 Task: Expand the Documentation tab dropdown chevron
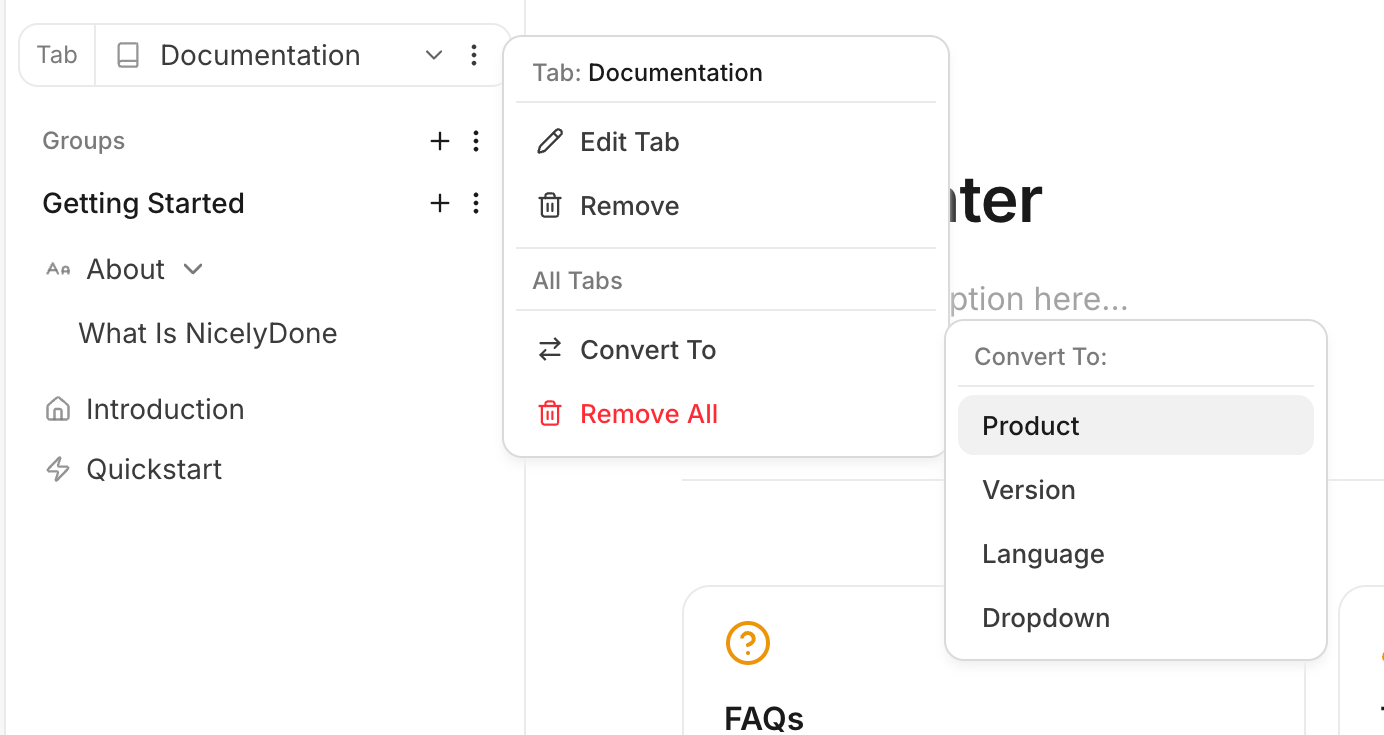[x=434, y=55]
